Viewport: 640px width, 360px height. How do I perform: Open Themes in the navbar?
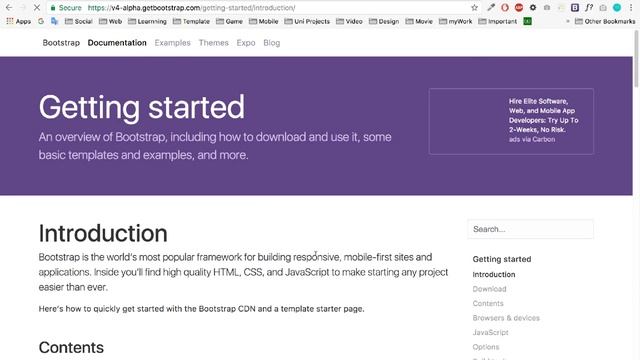(213, 43)
